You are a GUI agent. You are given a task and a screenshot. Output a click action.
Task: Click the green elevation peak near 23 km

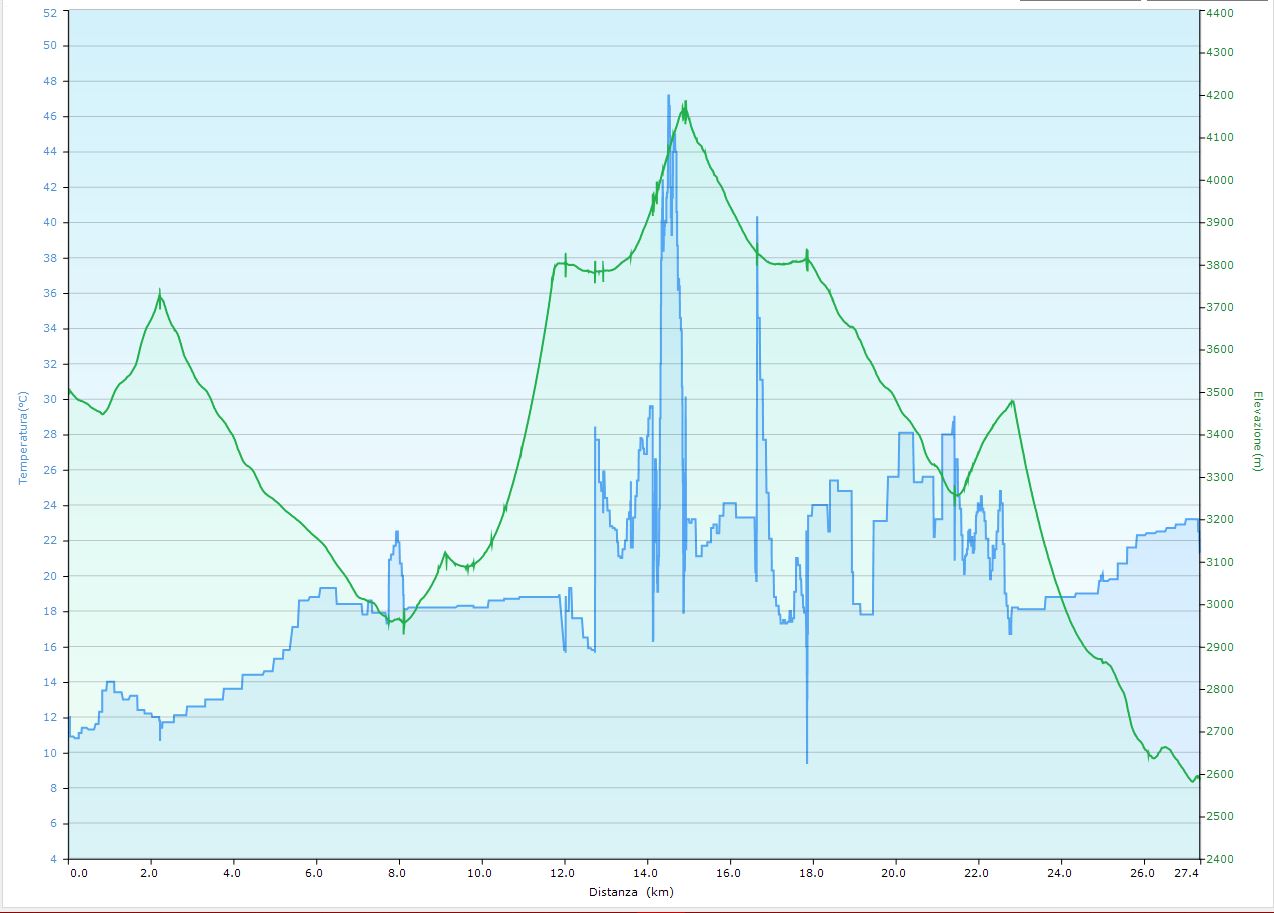coord(1013,401)
